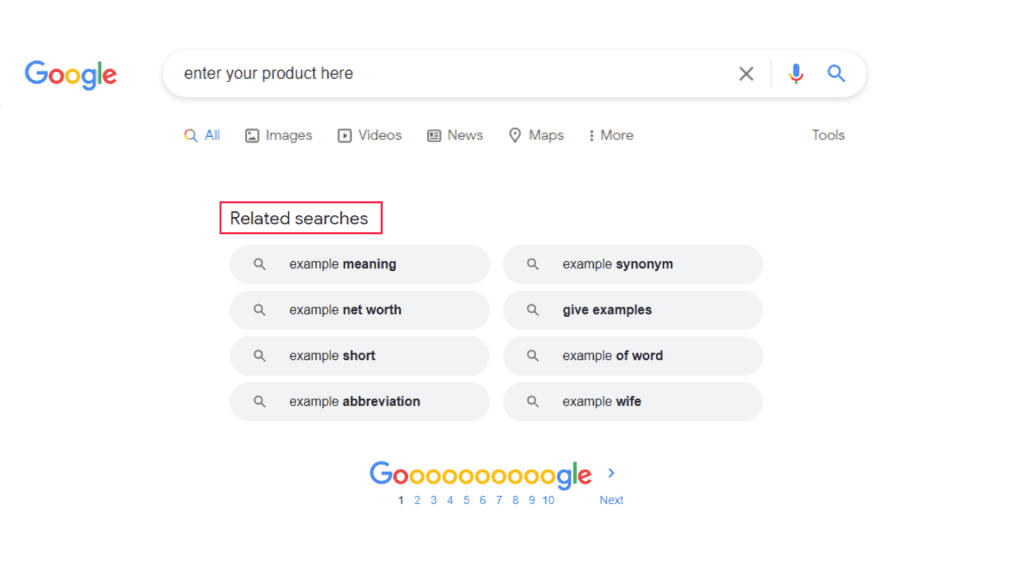Click the magnifying glass search icon
Image resolution: width=1024 pixels, height=576 pixels.
pyautogui.click(x=836, y=73)
